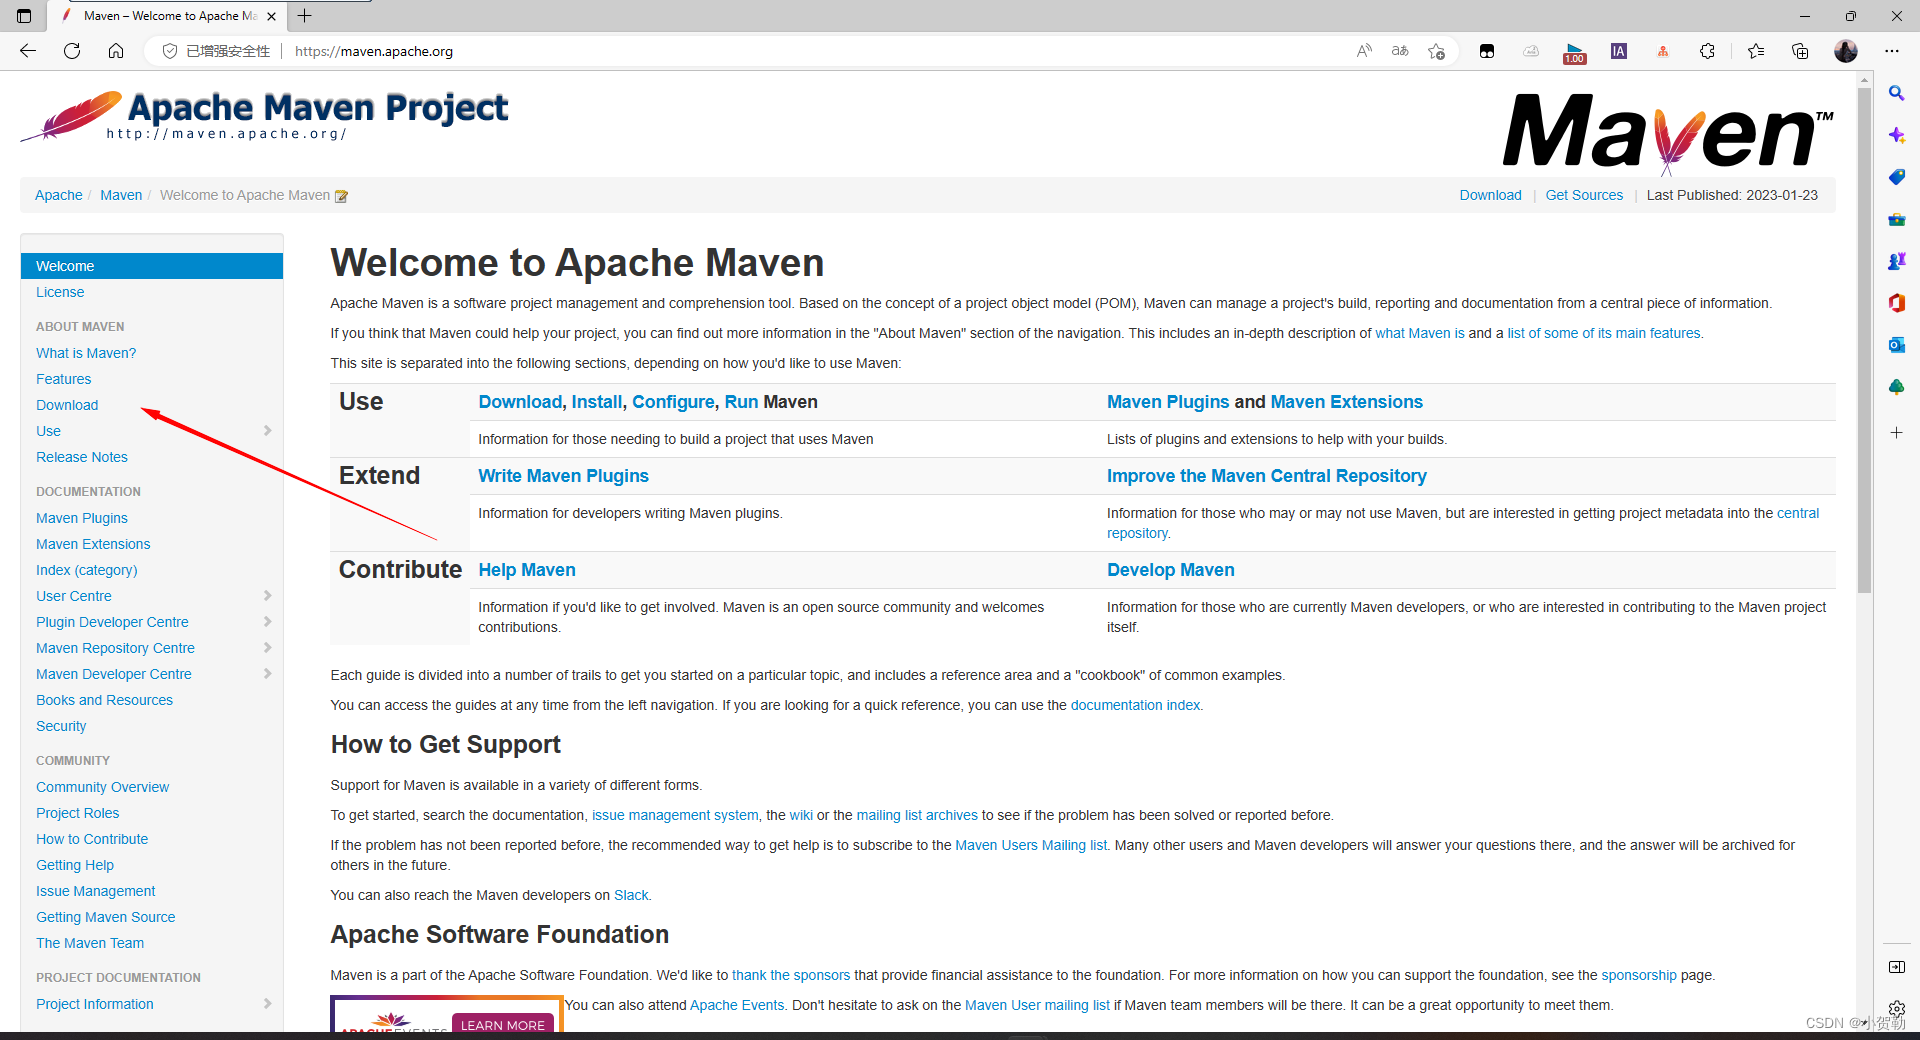Select Welcome in the left navigation
Screen dimensions: 1920x1040
coord(152,266)
